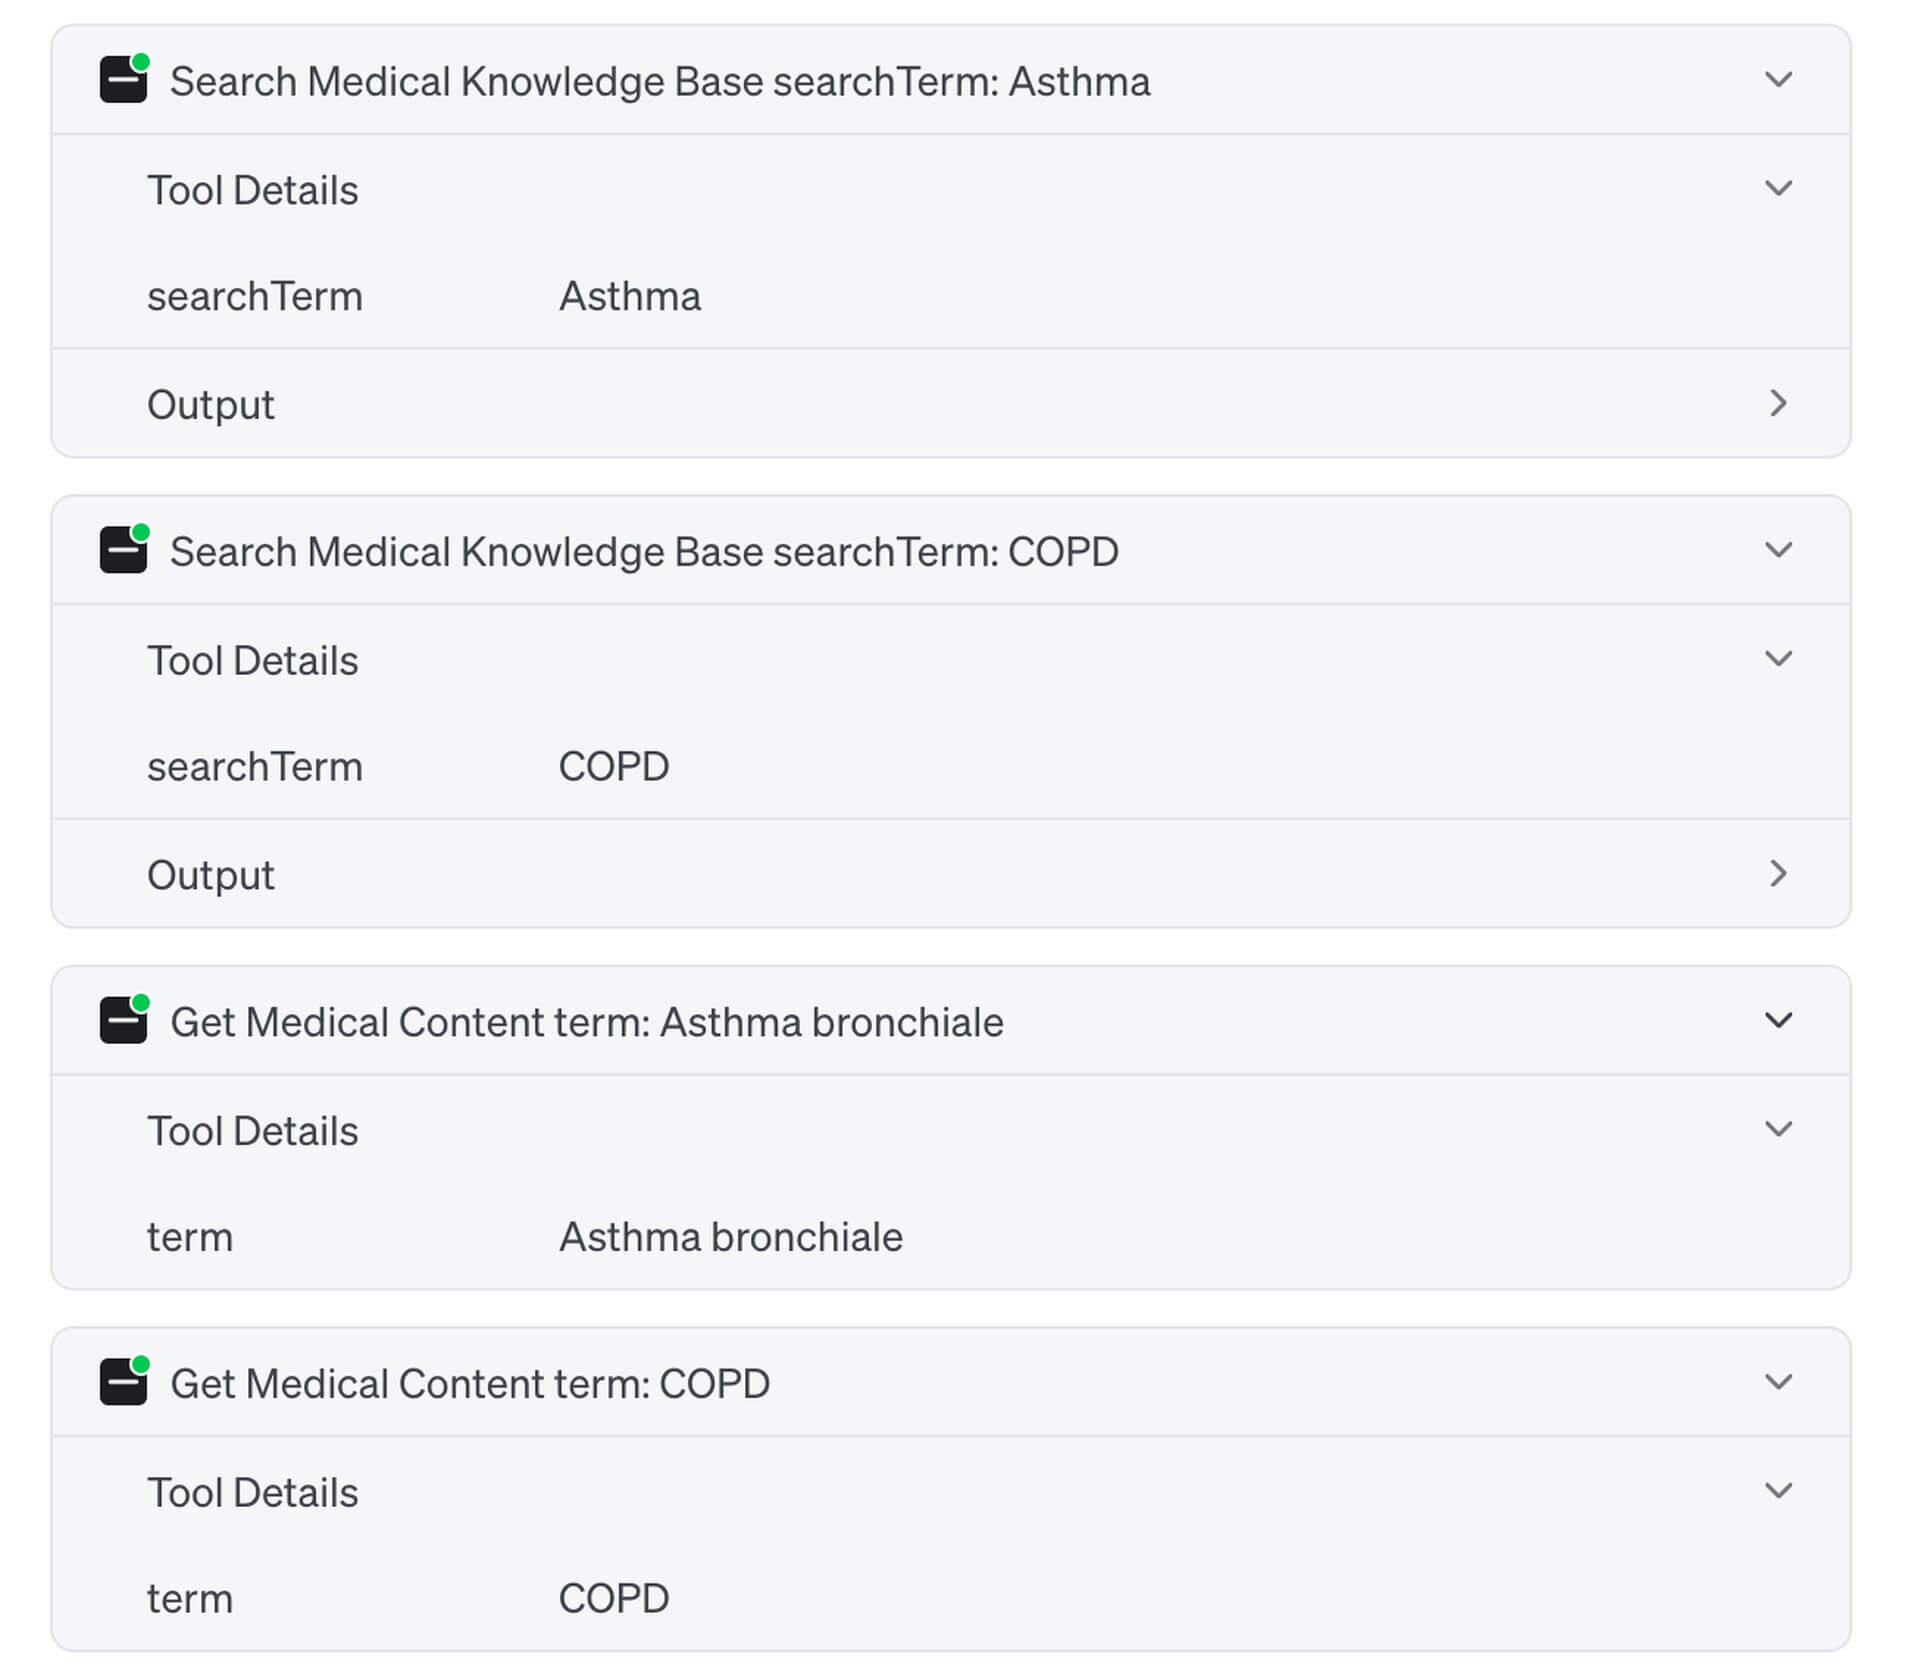Expand Output arrow in Asthma search card
Viewport: 1920px width, 1667px height.
click(1777, 403)
